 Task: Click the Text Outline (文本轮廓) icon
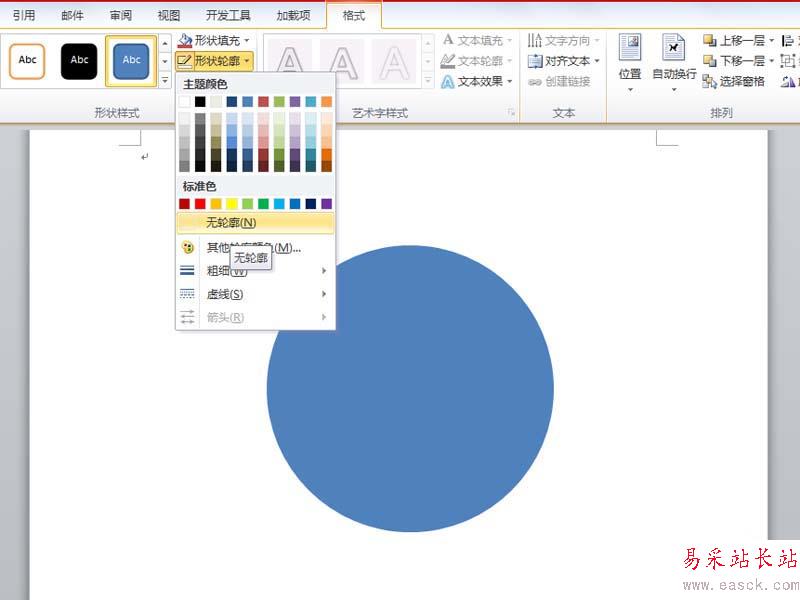447,61
